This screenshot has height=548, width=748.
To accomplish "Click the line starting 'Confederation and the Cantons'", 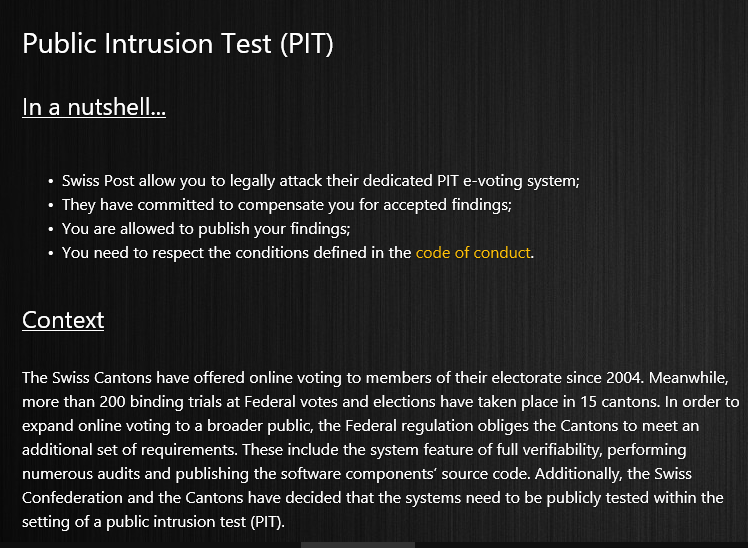I will (x=373, y=497).
